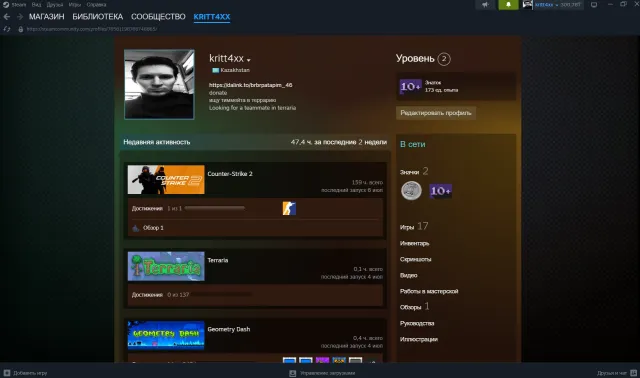The height and width of the screenshot is (378, 640).
Task: Open the Руководства link
Action: click(x=417, y=323)
